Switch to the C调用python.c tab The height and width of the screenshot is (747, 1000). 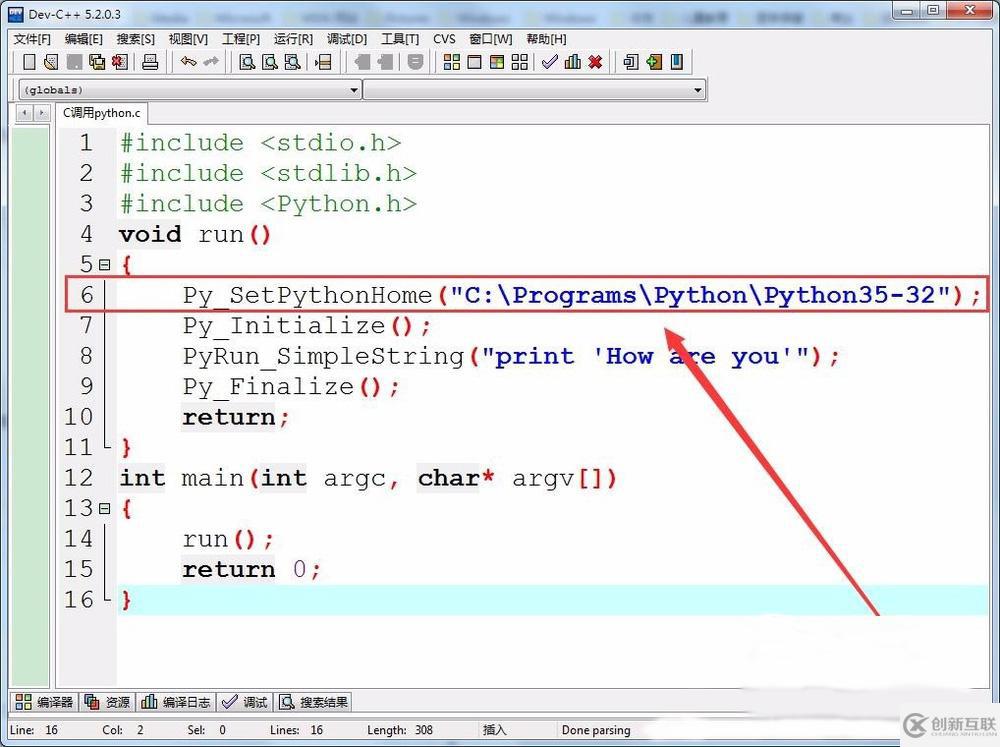(100, 113)
